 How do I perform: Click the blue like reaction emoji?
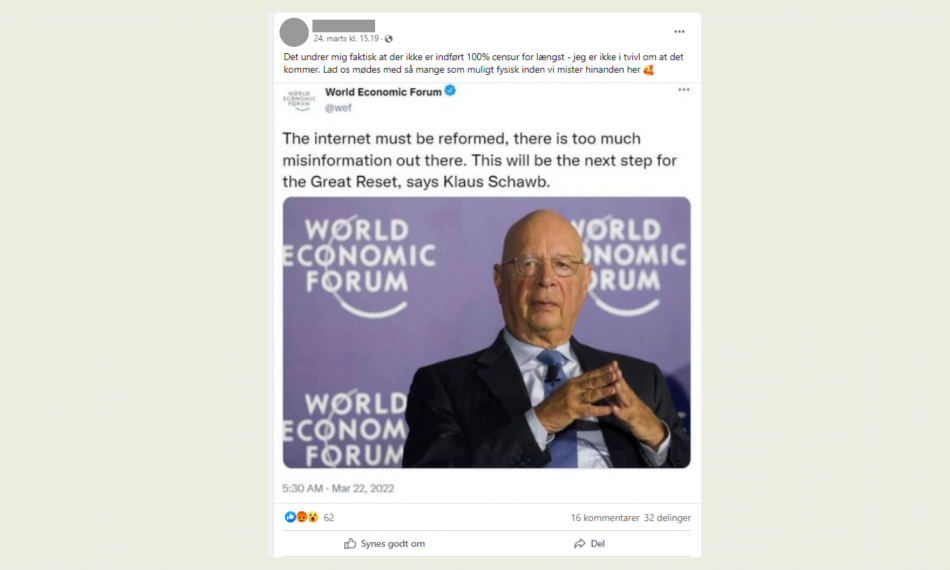pos(290,517)
